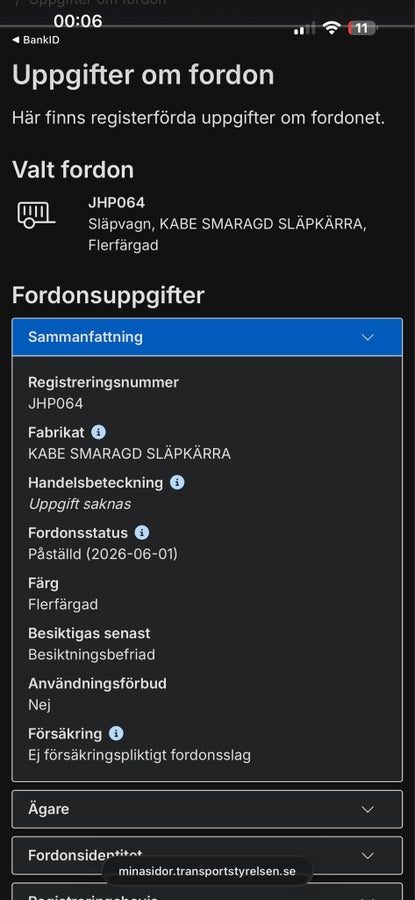
Task: Tap the Fordonsidentitet chevron arrow
Action: click(x=368, y=855)
